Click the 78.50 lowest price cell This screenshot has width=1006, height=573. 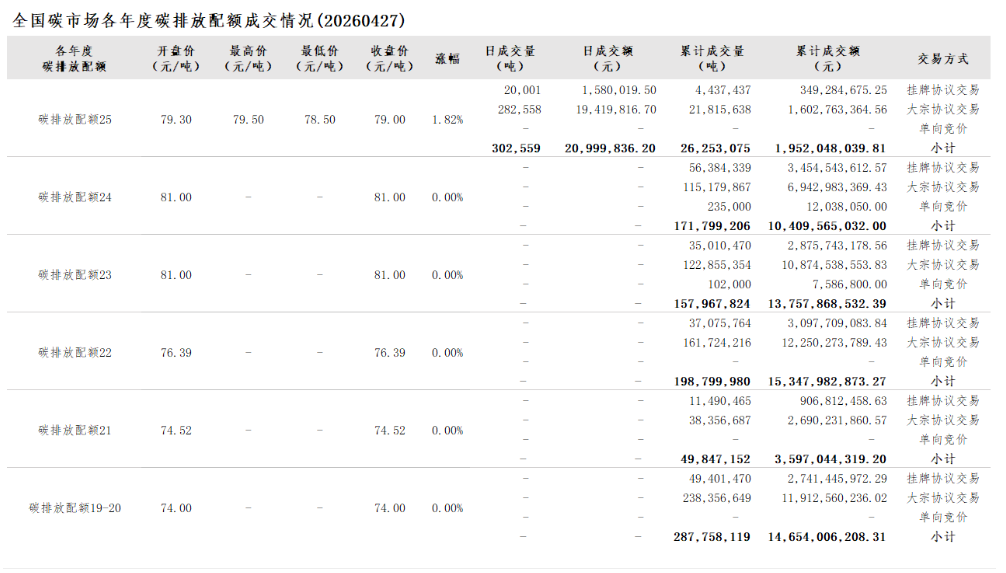point(320,120)
